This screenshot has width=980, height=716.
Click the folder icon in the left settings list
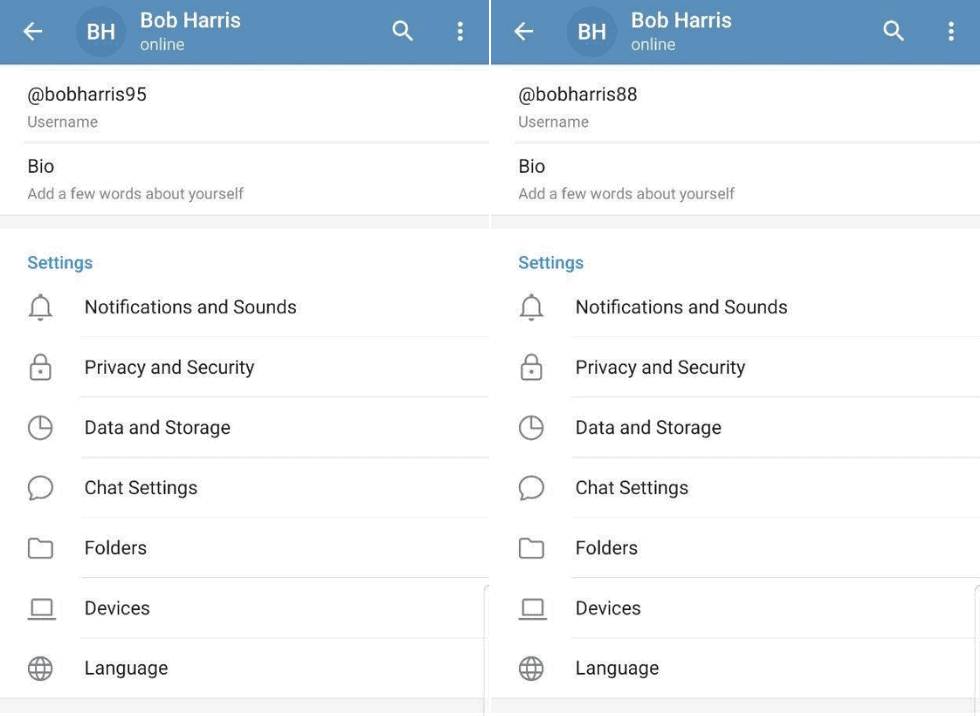click(x=40, y=548)
